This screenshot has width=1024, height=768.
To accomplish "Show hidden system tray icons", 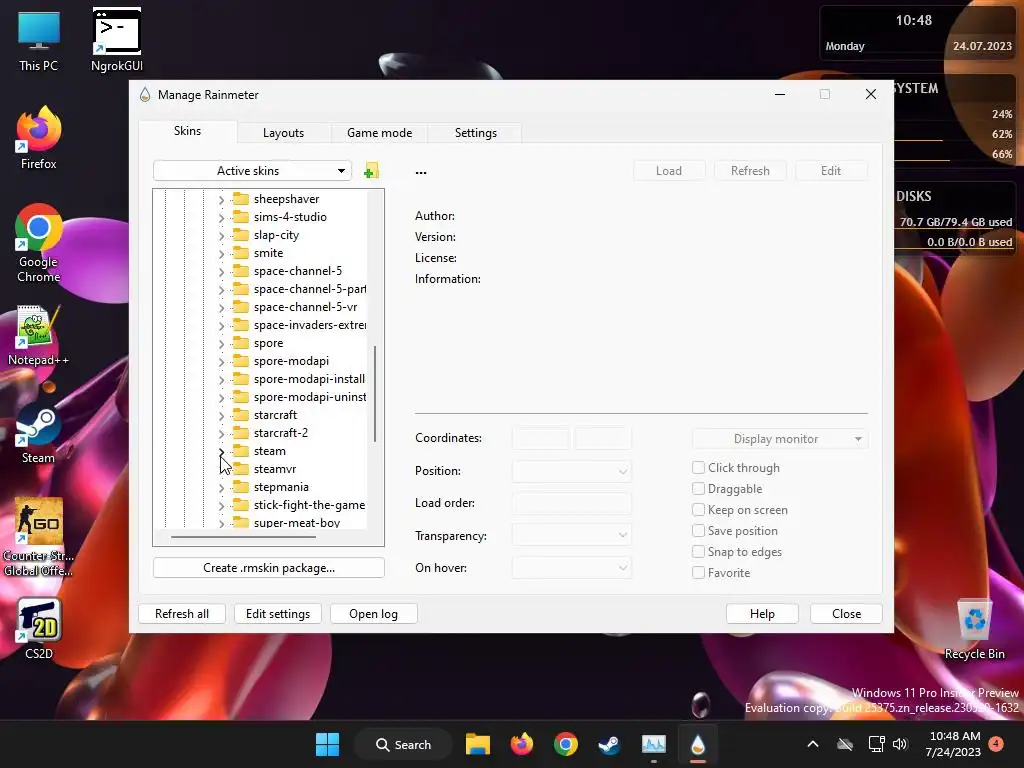I will tap(813, 744).
